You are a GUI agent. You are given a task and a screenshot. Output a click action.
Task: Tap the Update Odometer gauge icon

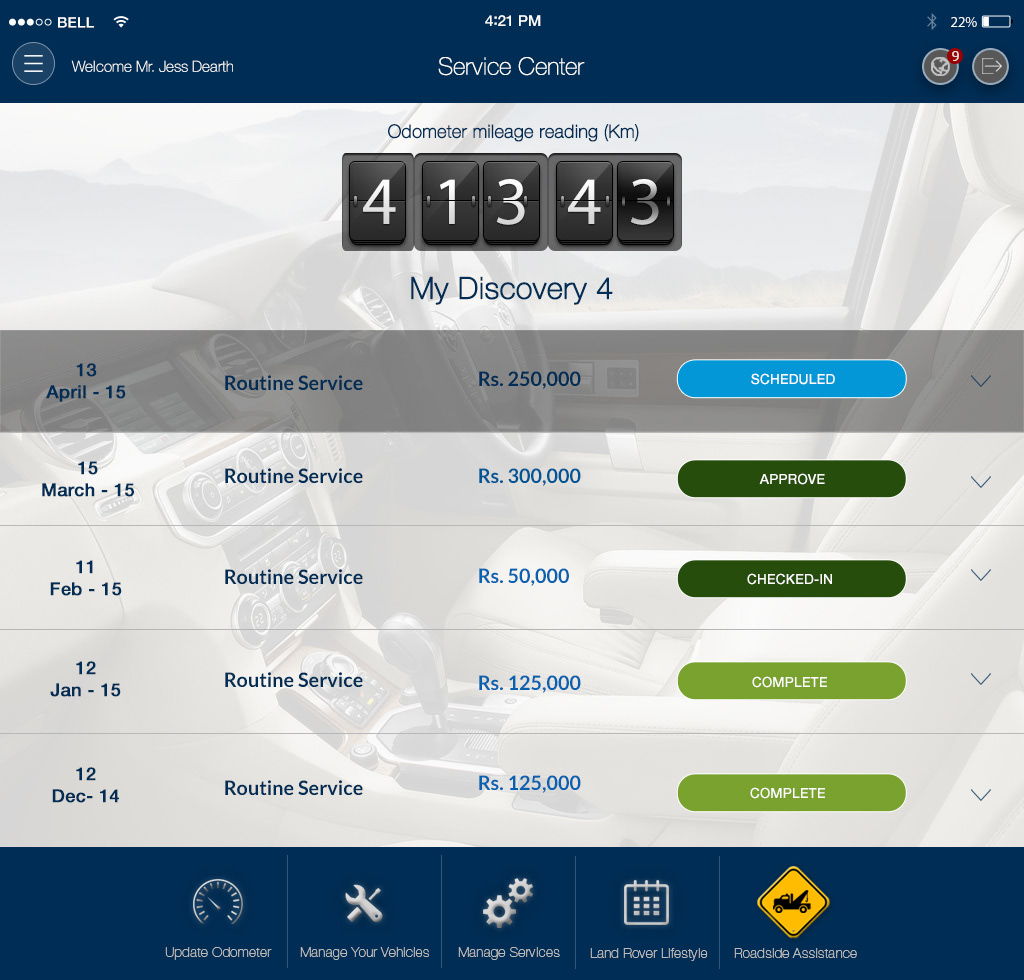tap(217, 904)
